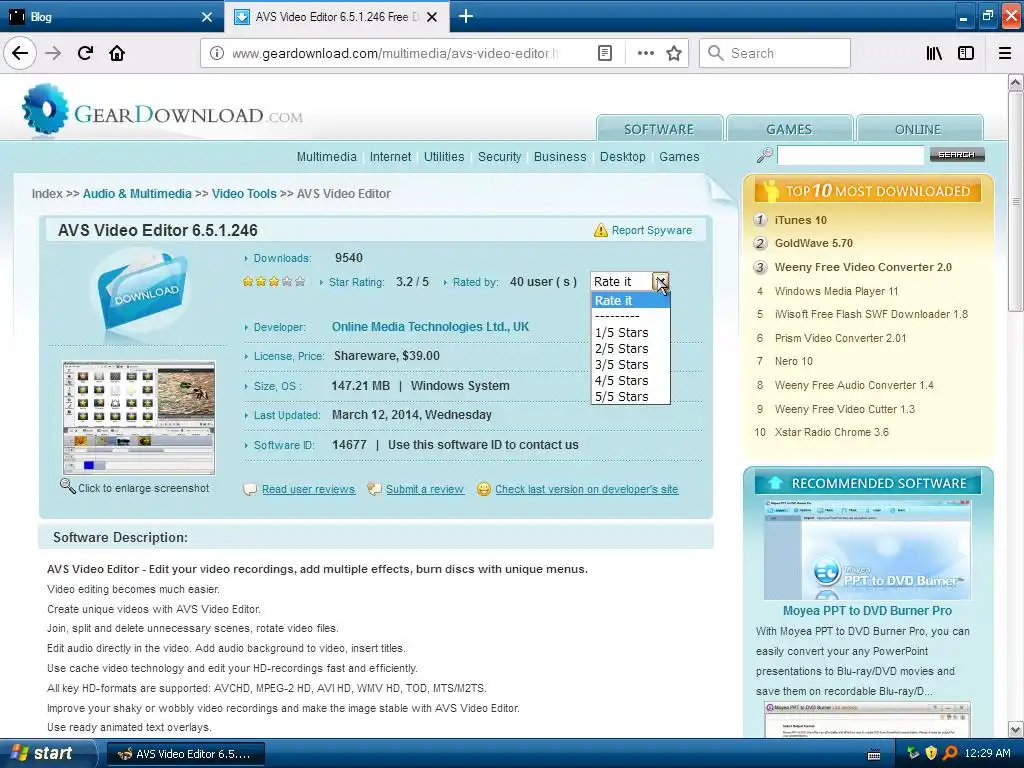Click the tray magnifier icon
The height and width of the screenshot is (768, 1024).
[x=950, y=753]
